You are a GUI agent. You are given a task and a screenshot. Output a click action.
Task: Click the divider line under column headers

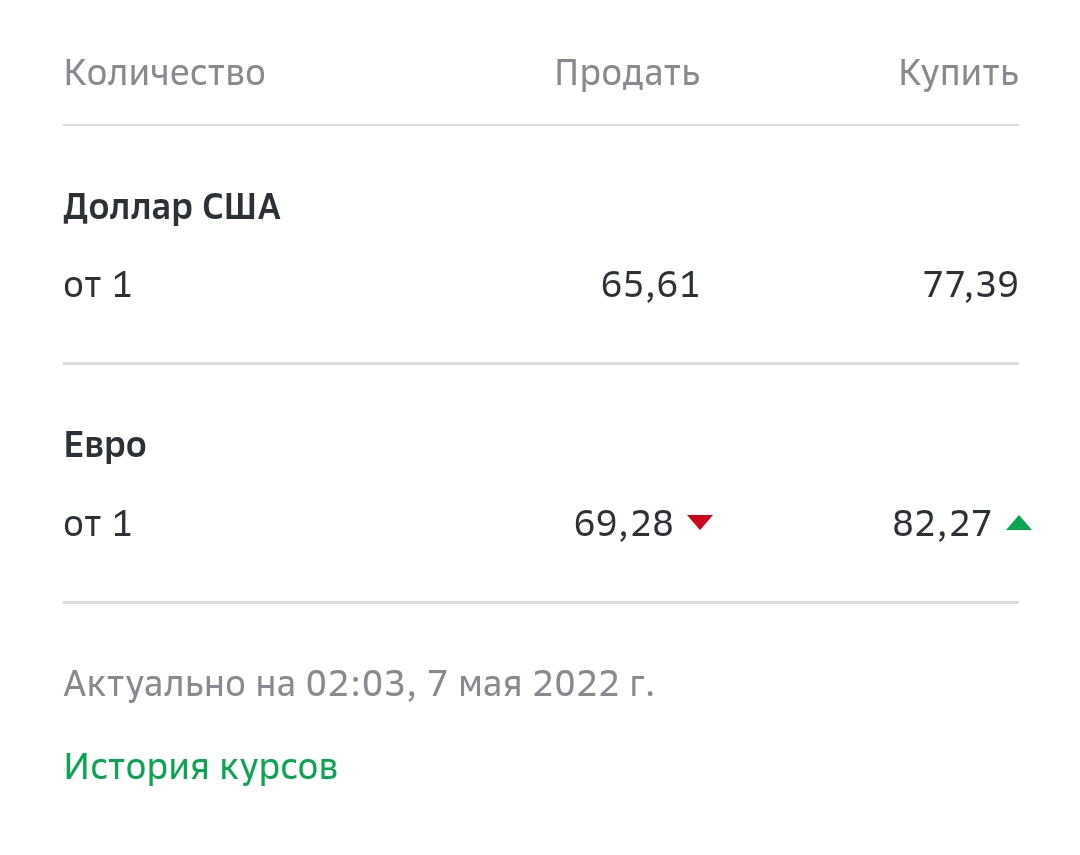[x=541, y=125]
